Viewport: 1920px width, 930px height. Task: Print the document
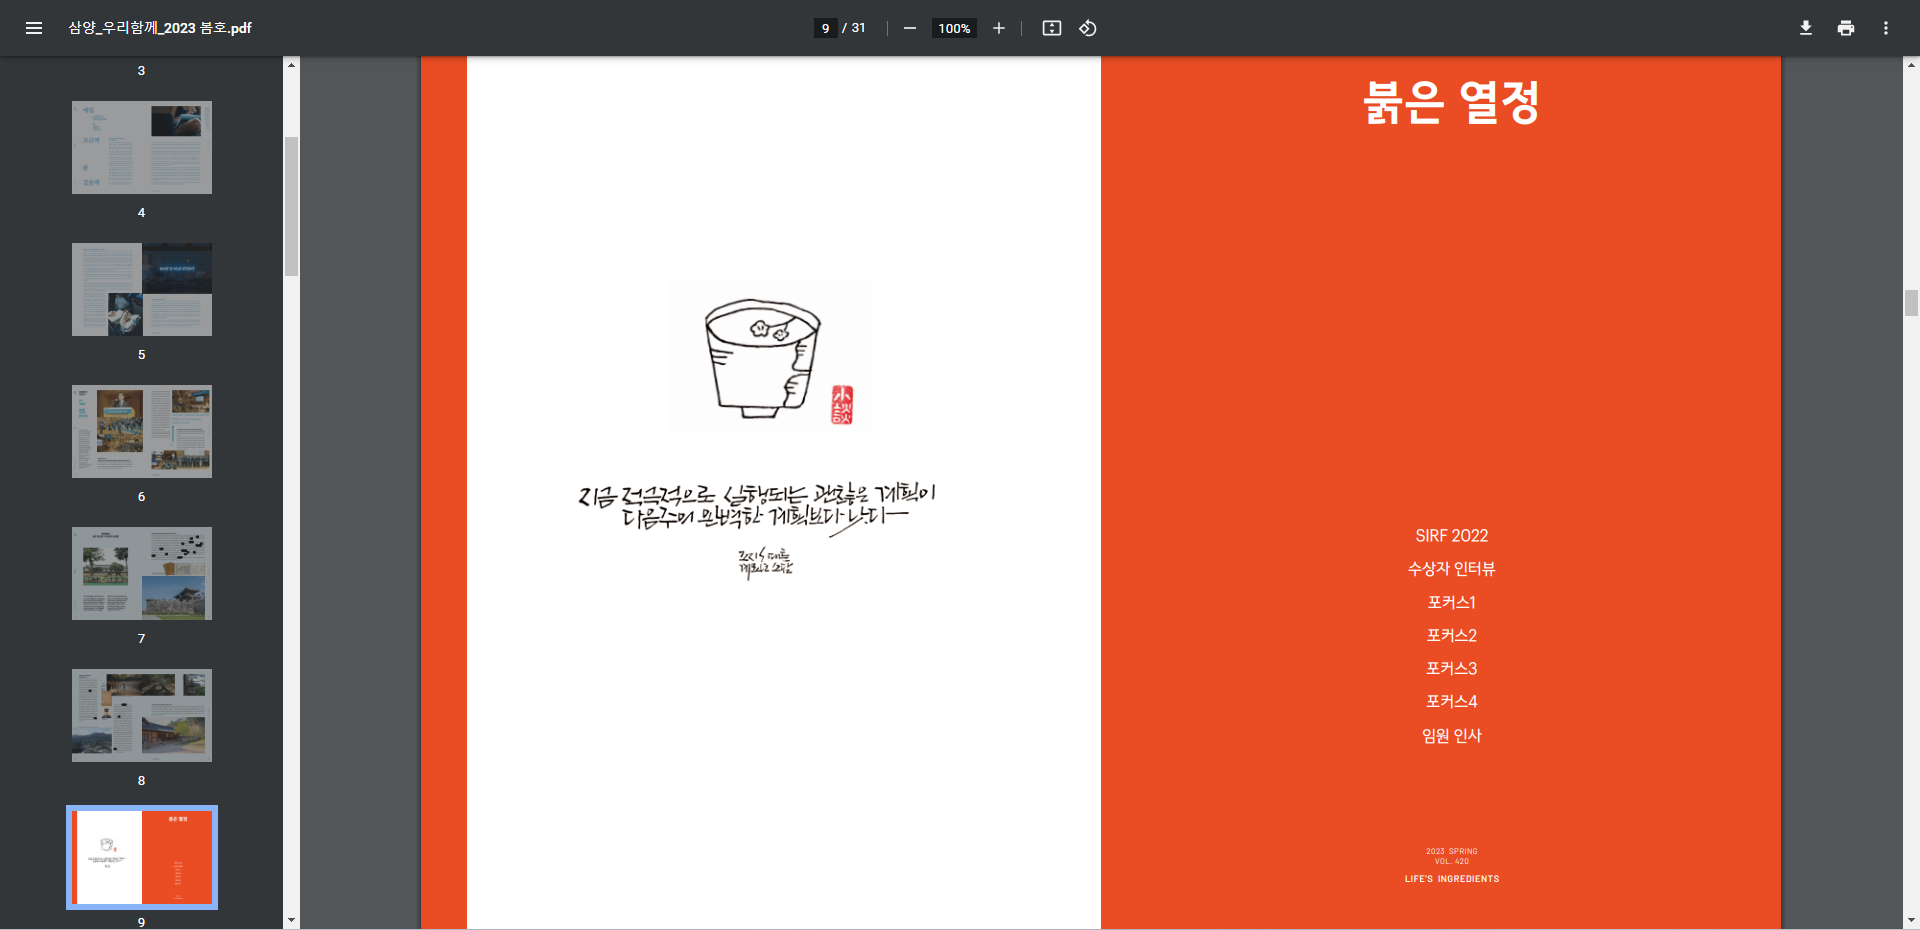point(1845,28)
